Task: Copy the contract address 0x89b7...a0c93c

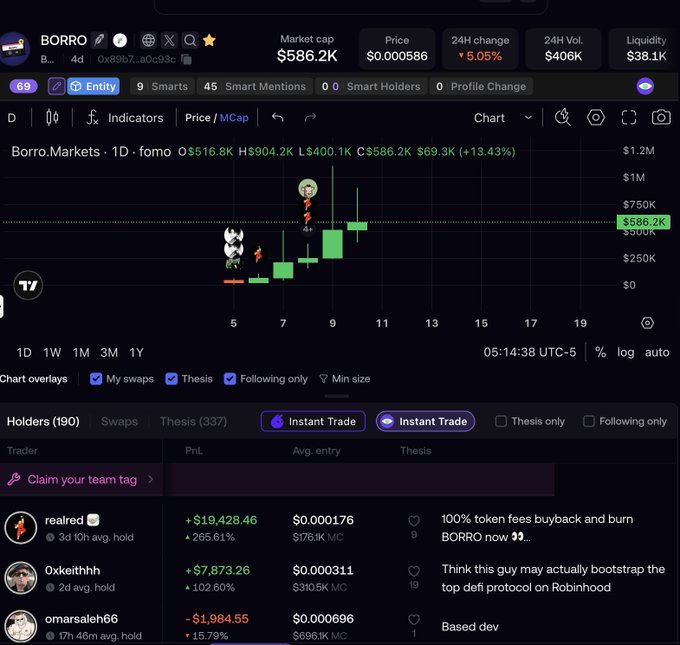Action: 186,59
